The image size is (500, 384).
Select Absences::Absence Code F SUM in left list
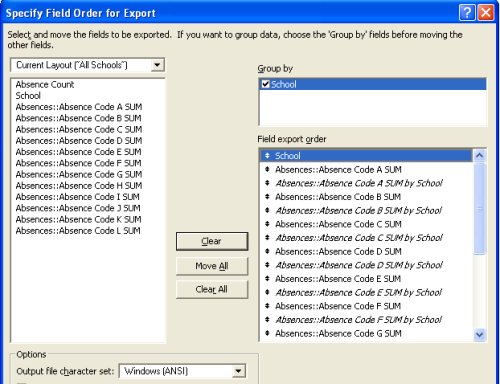click(x=78, y=163)
